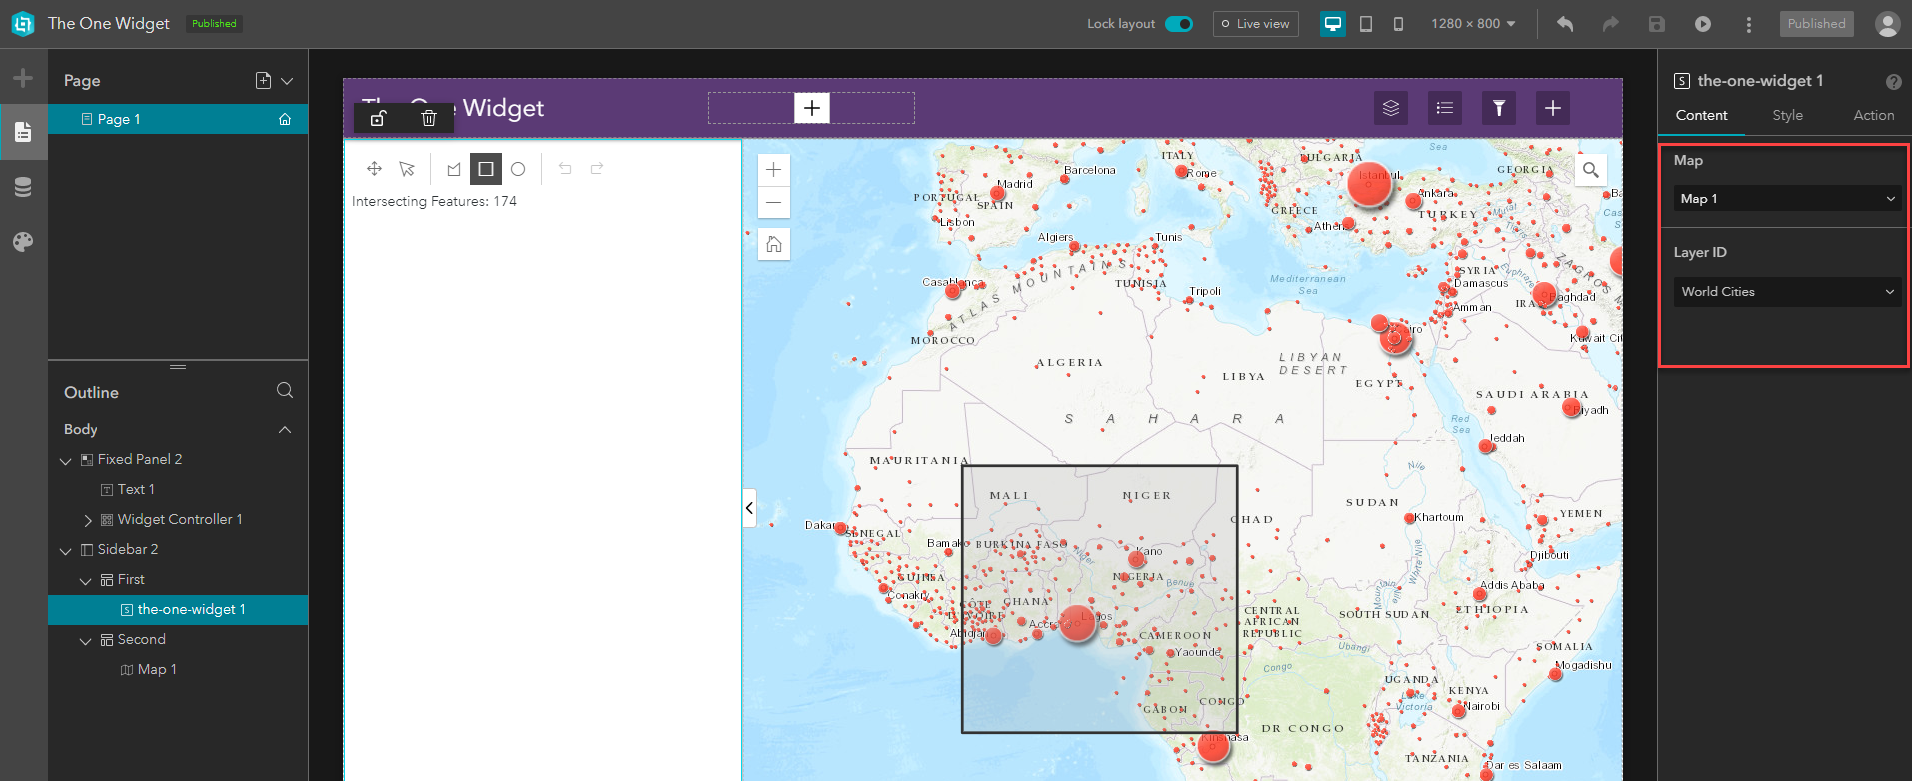1912x781 pixels.
Task: Open the 1280 × 800 resolution dropdown
Action: [1473, 24]
